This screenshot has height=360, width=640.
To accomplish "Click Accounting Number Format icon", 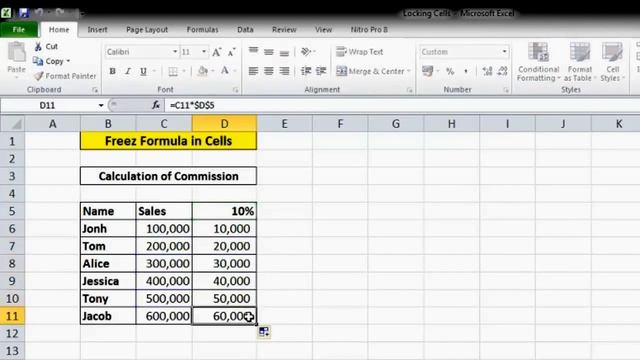I will coord(427,71).
